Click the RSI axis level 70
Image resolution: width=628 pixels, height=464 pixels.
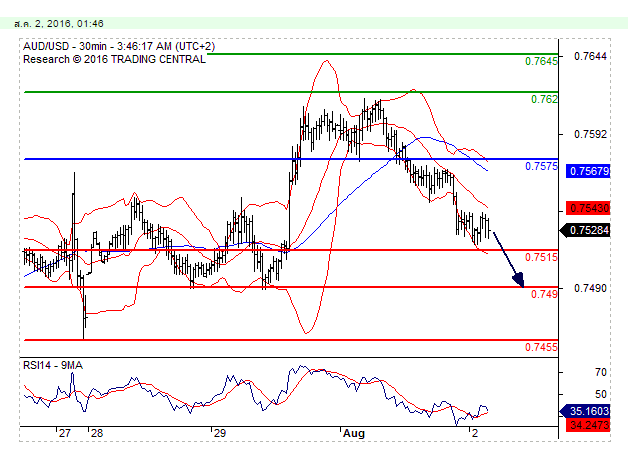point(601,372)
